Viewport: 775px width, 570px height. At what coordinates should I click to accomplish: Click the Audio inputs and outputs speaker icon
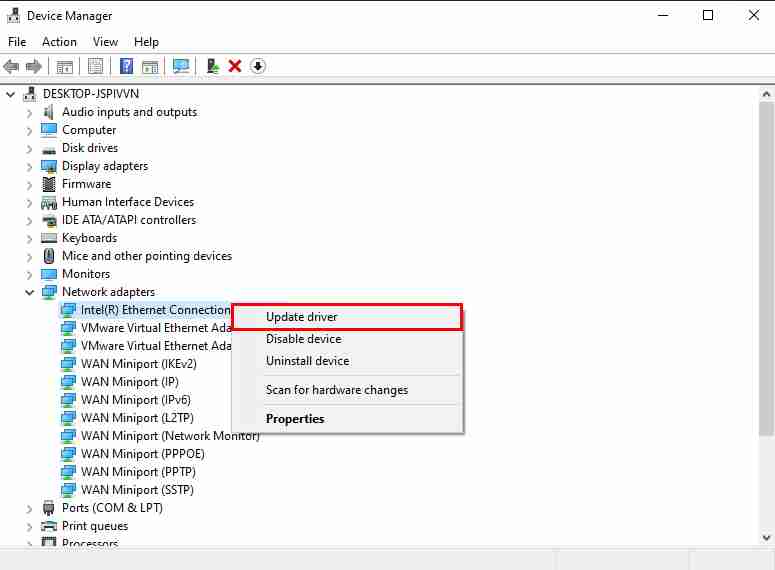(x=48, y=112)
